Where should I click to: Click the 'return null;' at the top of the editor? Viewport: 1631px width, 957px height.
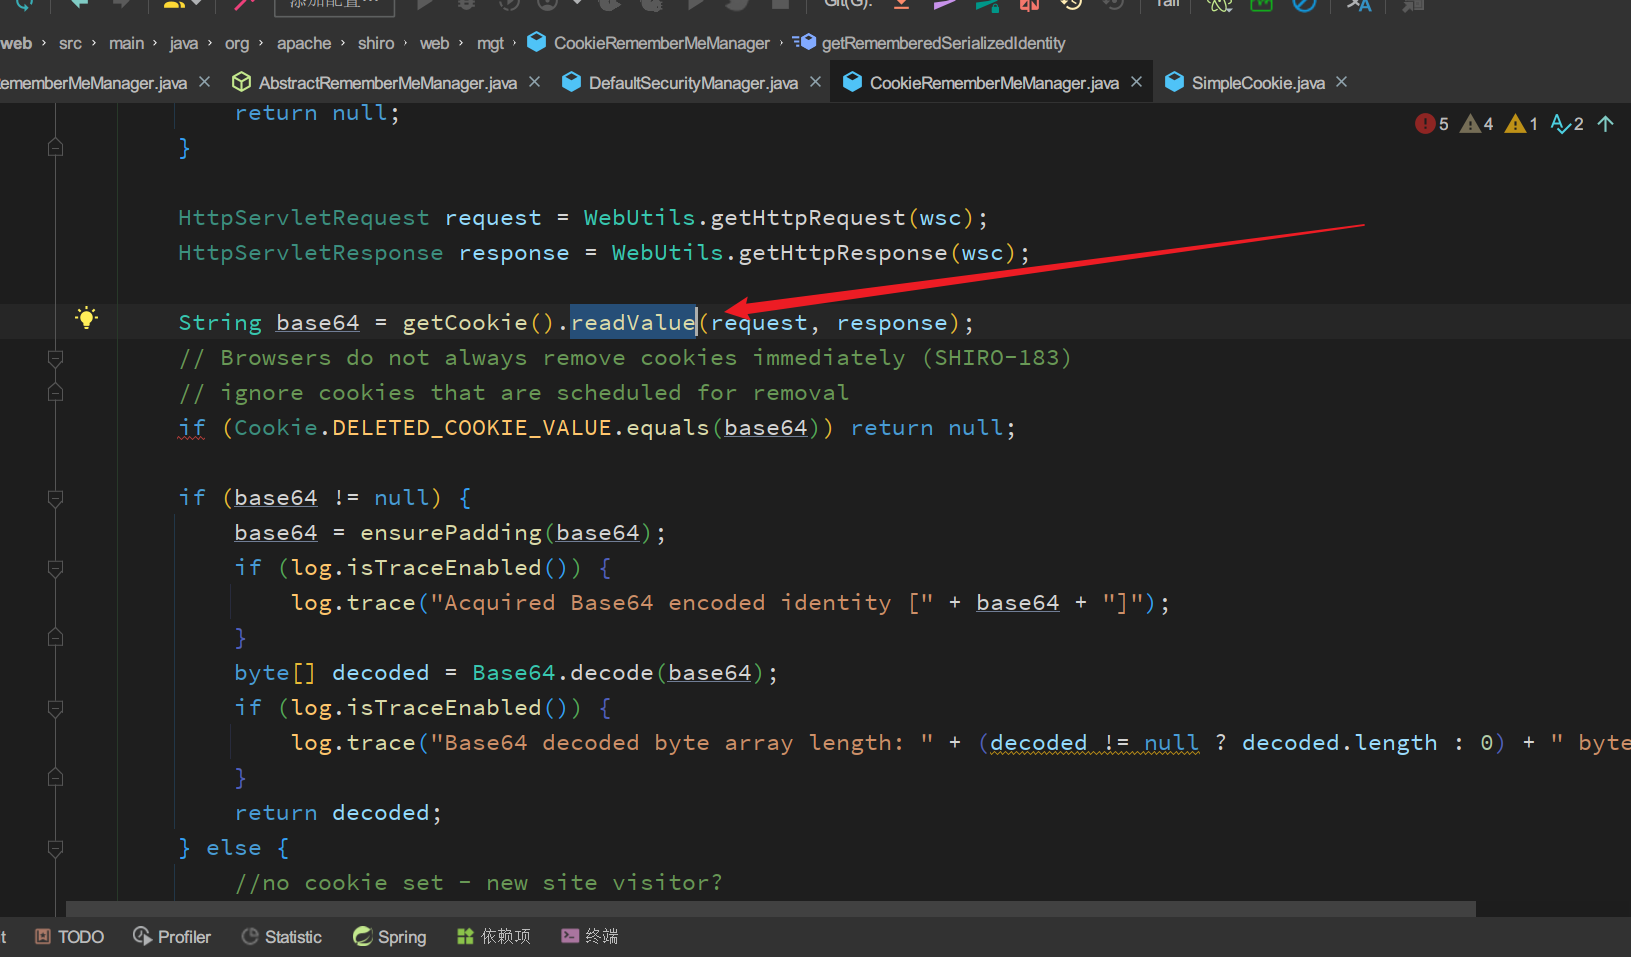coord(317,113)
